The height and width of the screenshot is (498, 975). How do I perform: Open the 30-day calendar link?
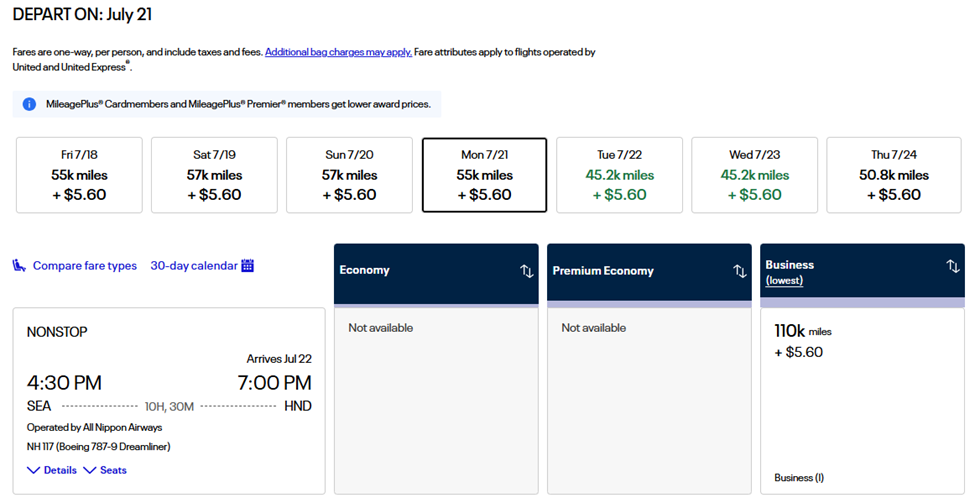194,266
